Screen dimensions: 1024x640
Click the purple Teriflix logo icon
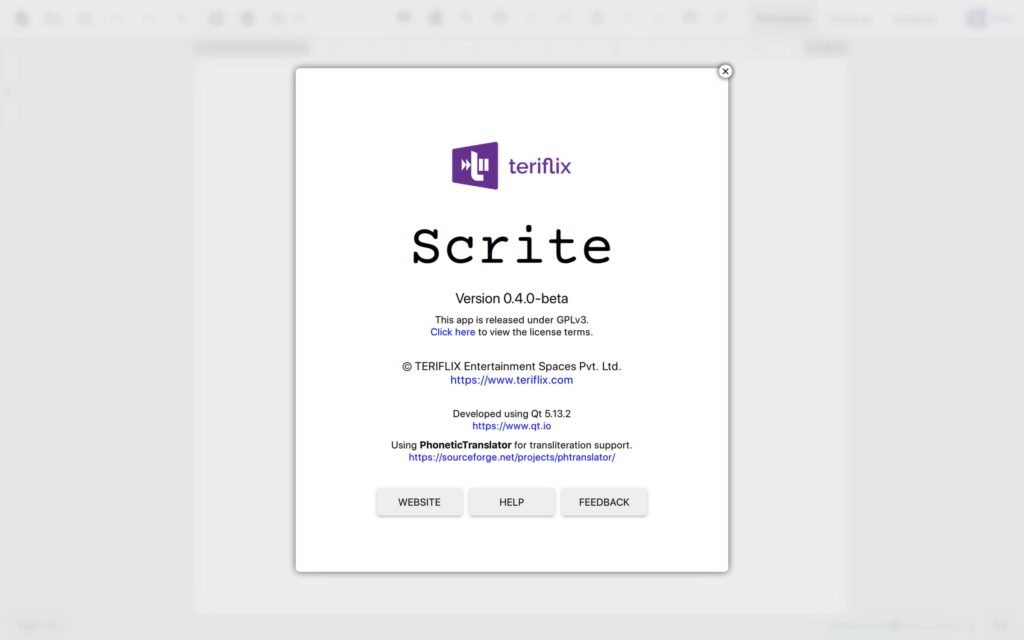click(475, 166)
